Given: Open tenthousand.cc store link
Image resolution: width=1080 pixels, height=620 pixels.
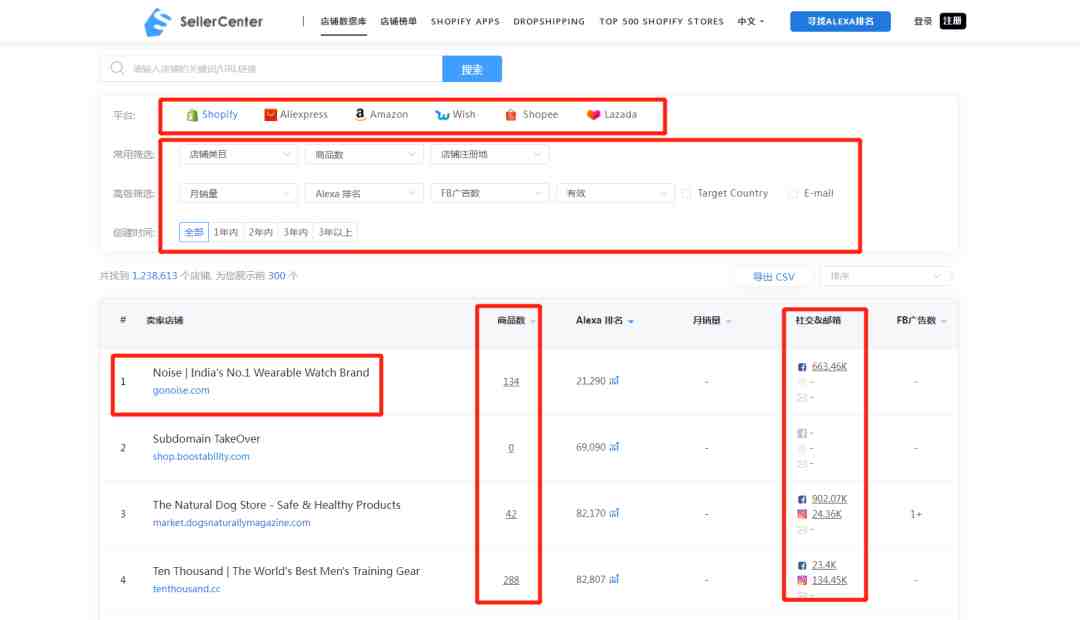Looking at the screenshot, I should tap(187, 588).
